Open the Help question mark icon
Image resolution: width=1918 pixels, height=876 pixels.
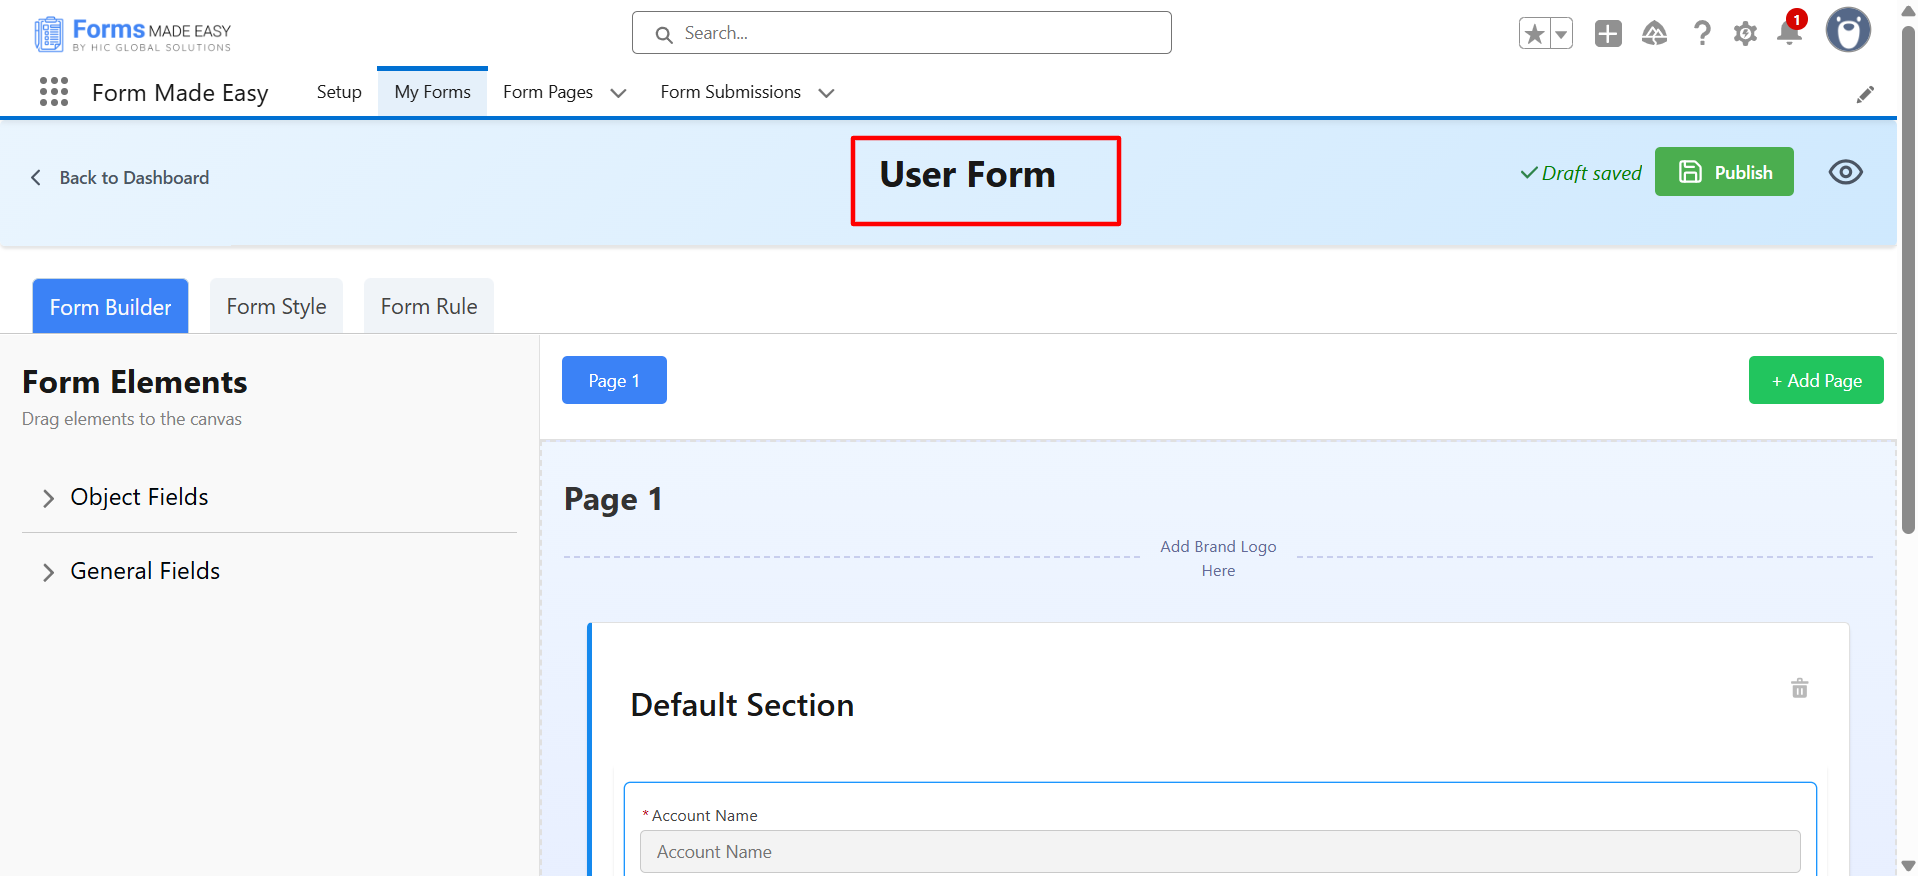[1702, 34]
